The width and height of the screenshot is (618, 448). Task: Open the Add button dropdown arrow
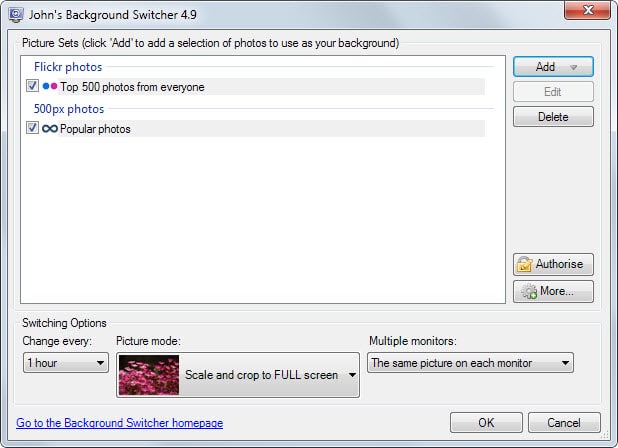point(574,67)
